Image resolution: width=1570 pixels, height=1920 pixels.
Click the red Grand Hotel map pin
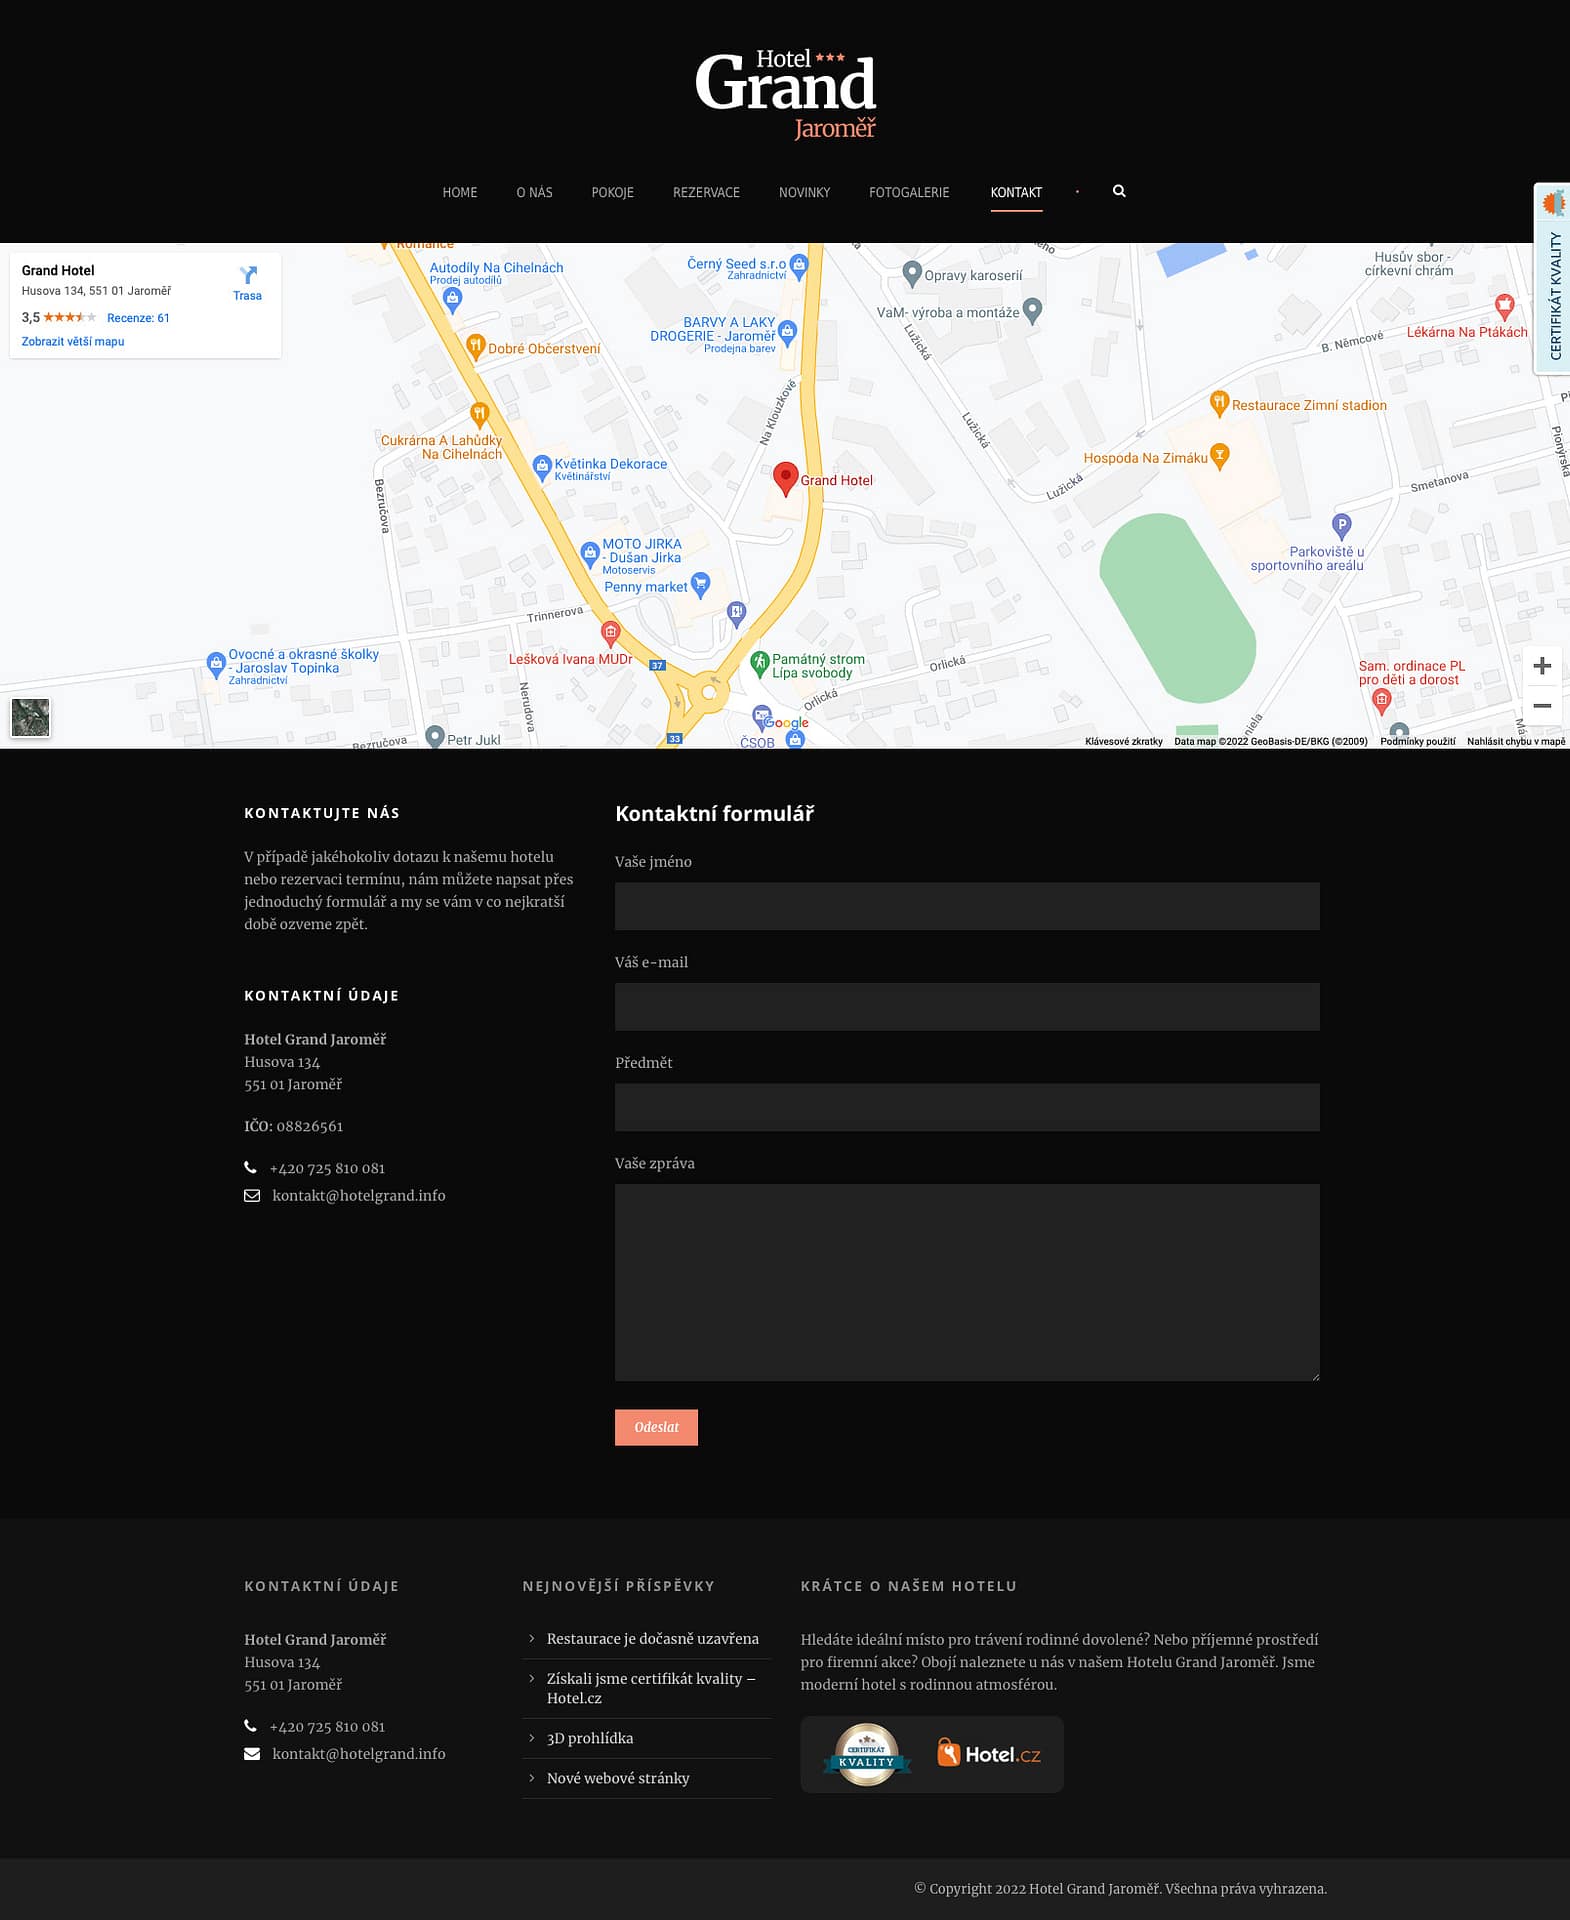click(786, 478)
